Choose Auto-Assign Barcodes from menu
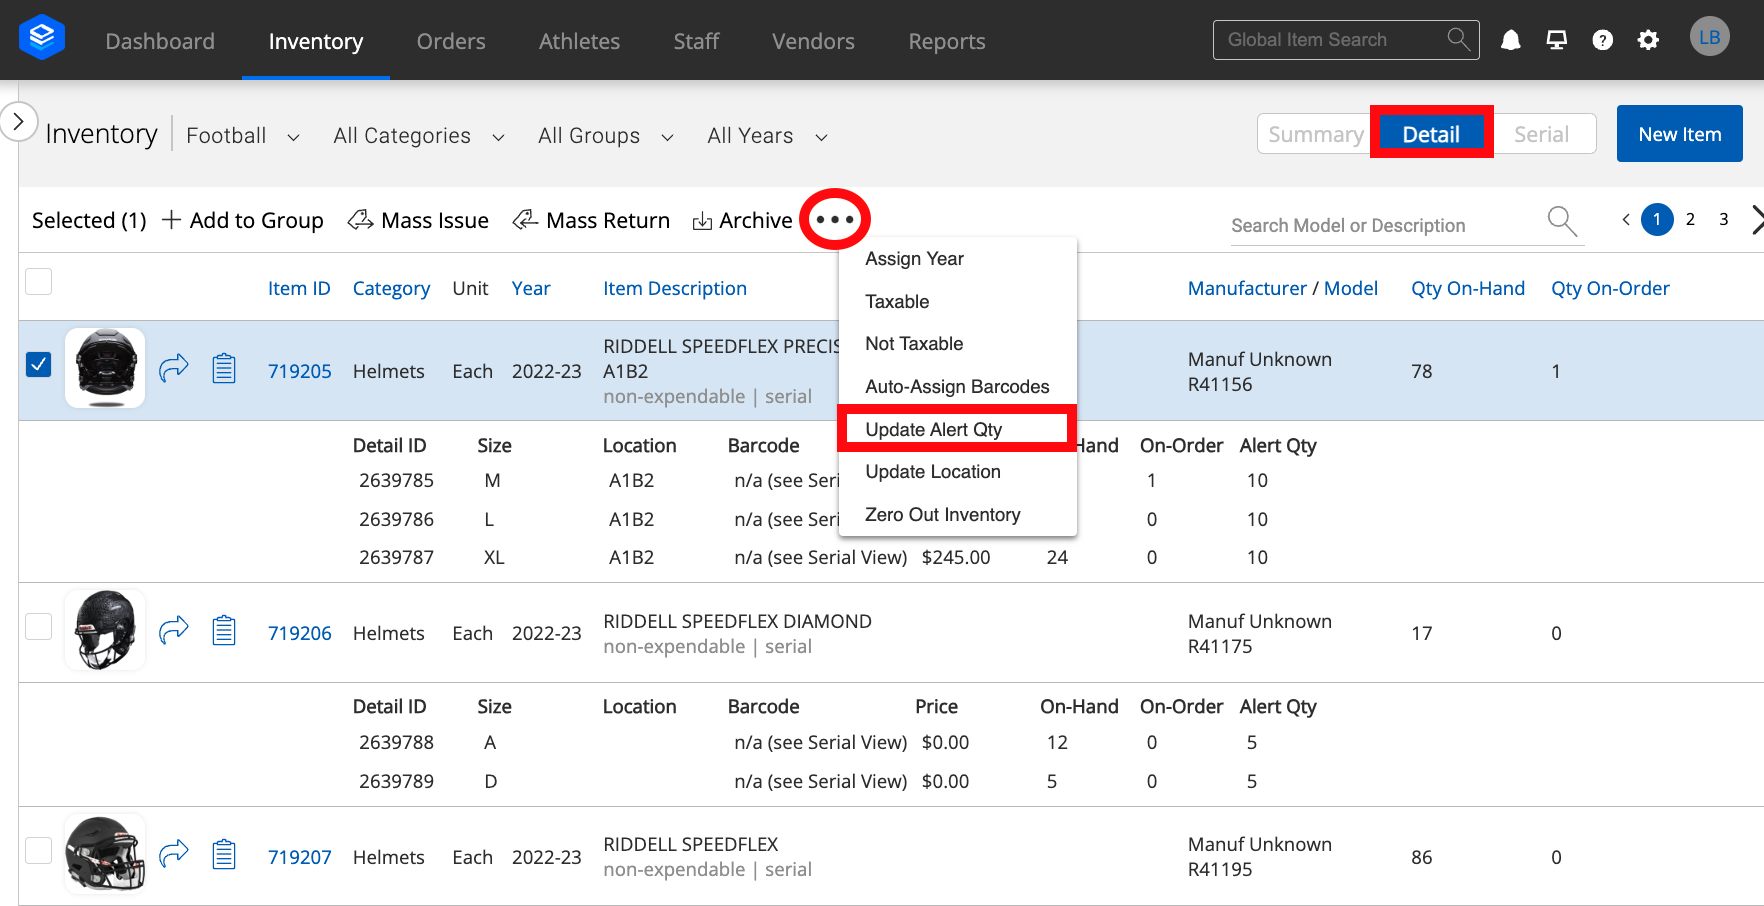 point(957,387)
